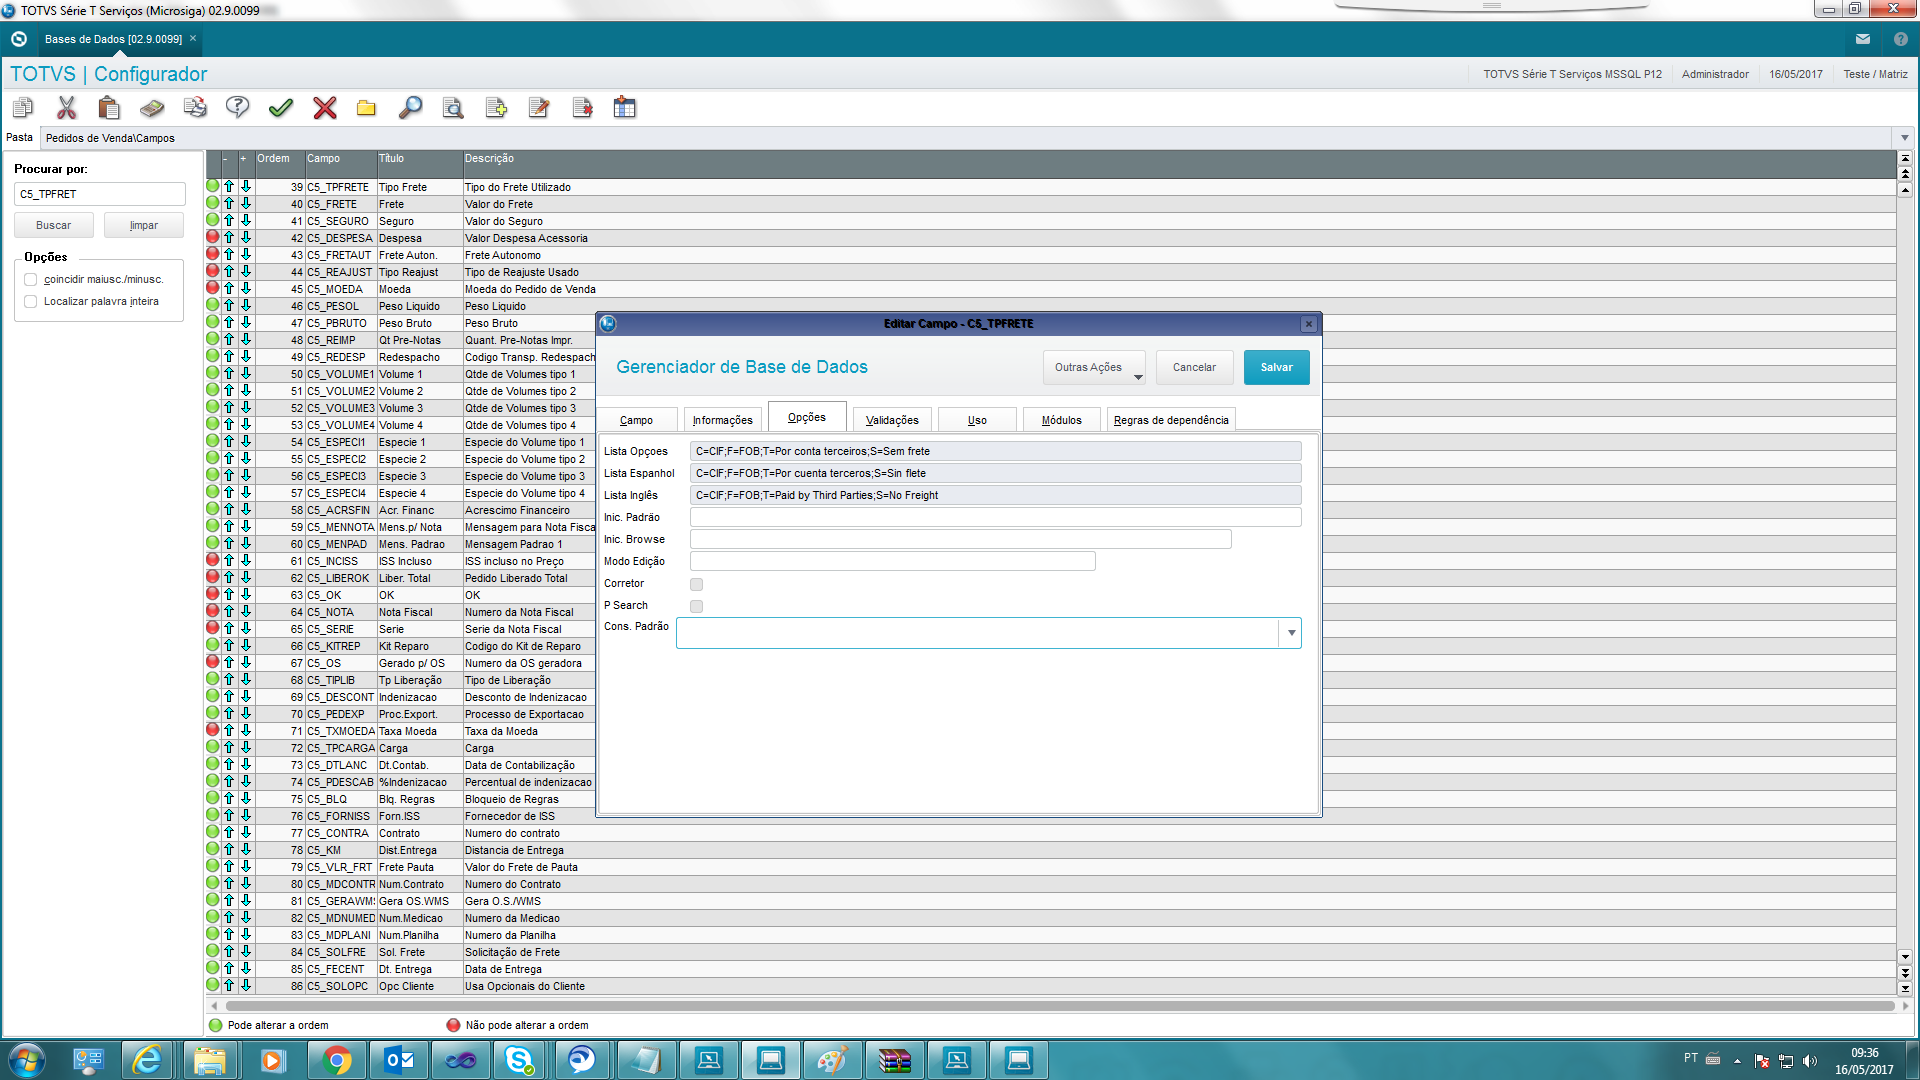Click the Buscar button
This screenshot has width=1920, height=1080.
[54, 226]
